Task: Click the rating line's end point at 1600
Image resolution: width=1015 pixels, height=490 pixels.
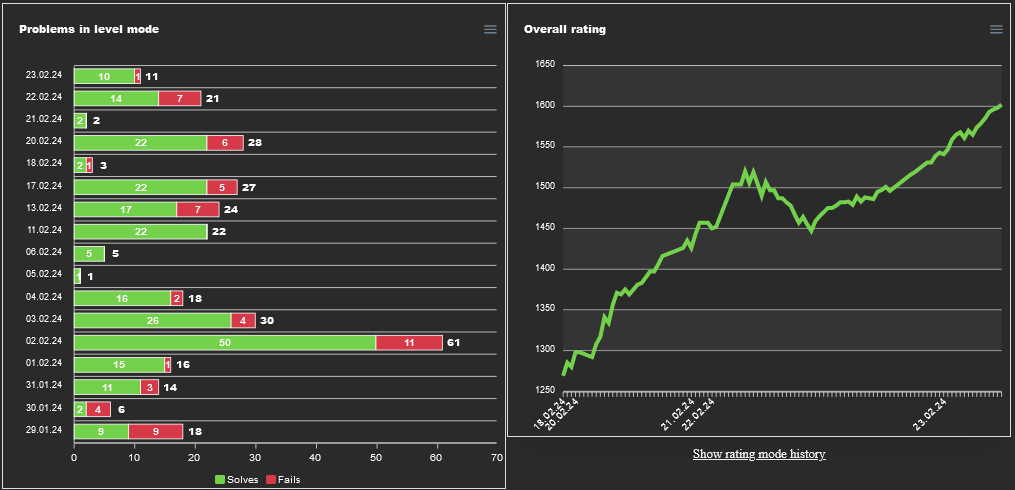Action: 1000,106
